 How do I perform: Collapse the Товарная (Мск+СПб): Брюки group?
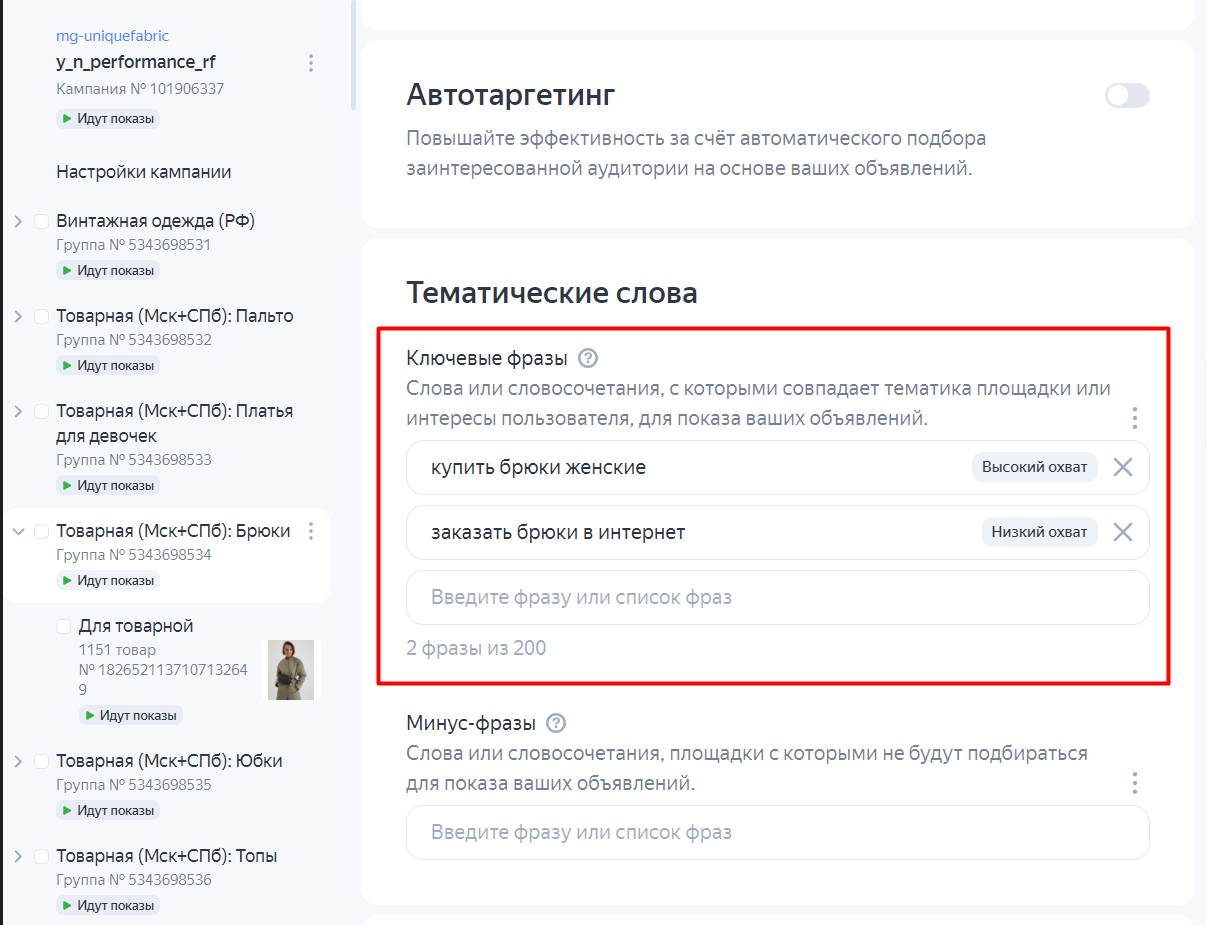tap(18, 531)
